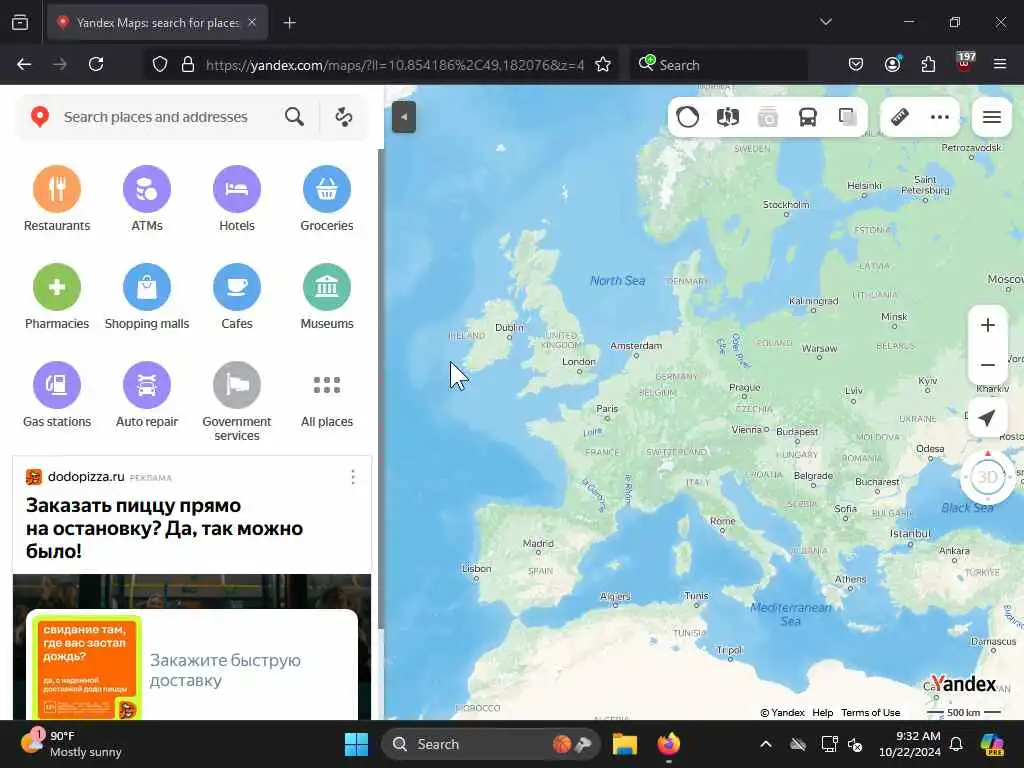This screenshot has width=1024, height=768.
Task: Click the Help link on map
Action: pyautogui.click(x=822, y=712)
